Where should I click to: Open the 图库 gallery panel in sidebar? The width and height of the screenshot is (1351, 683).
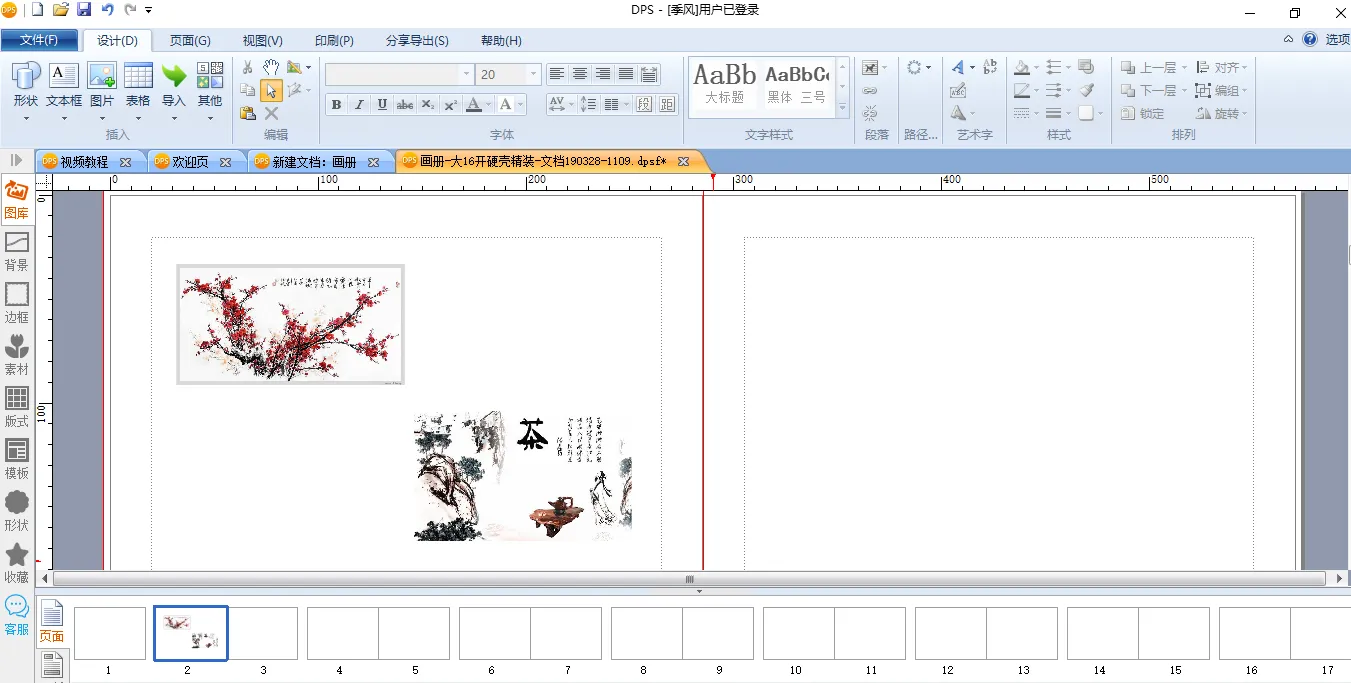click(17, 198)
